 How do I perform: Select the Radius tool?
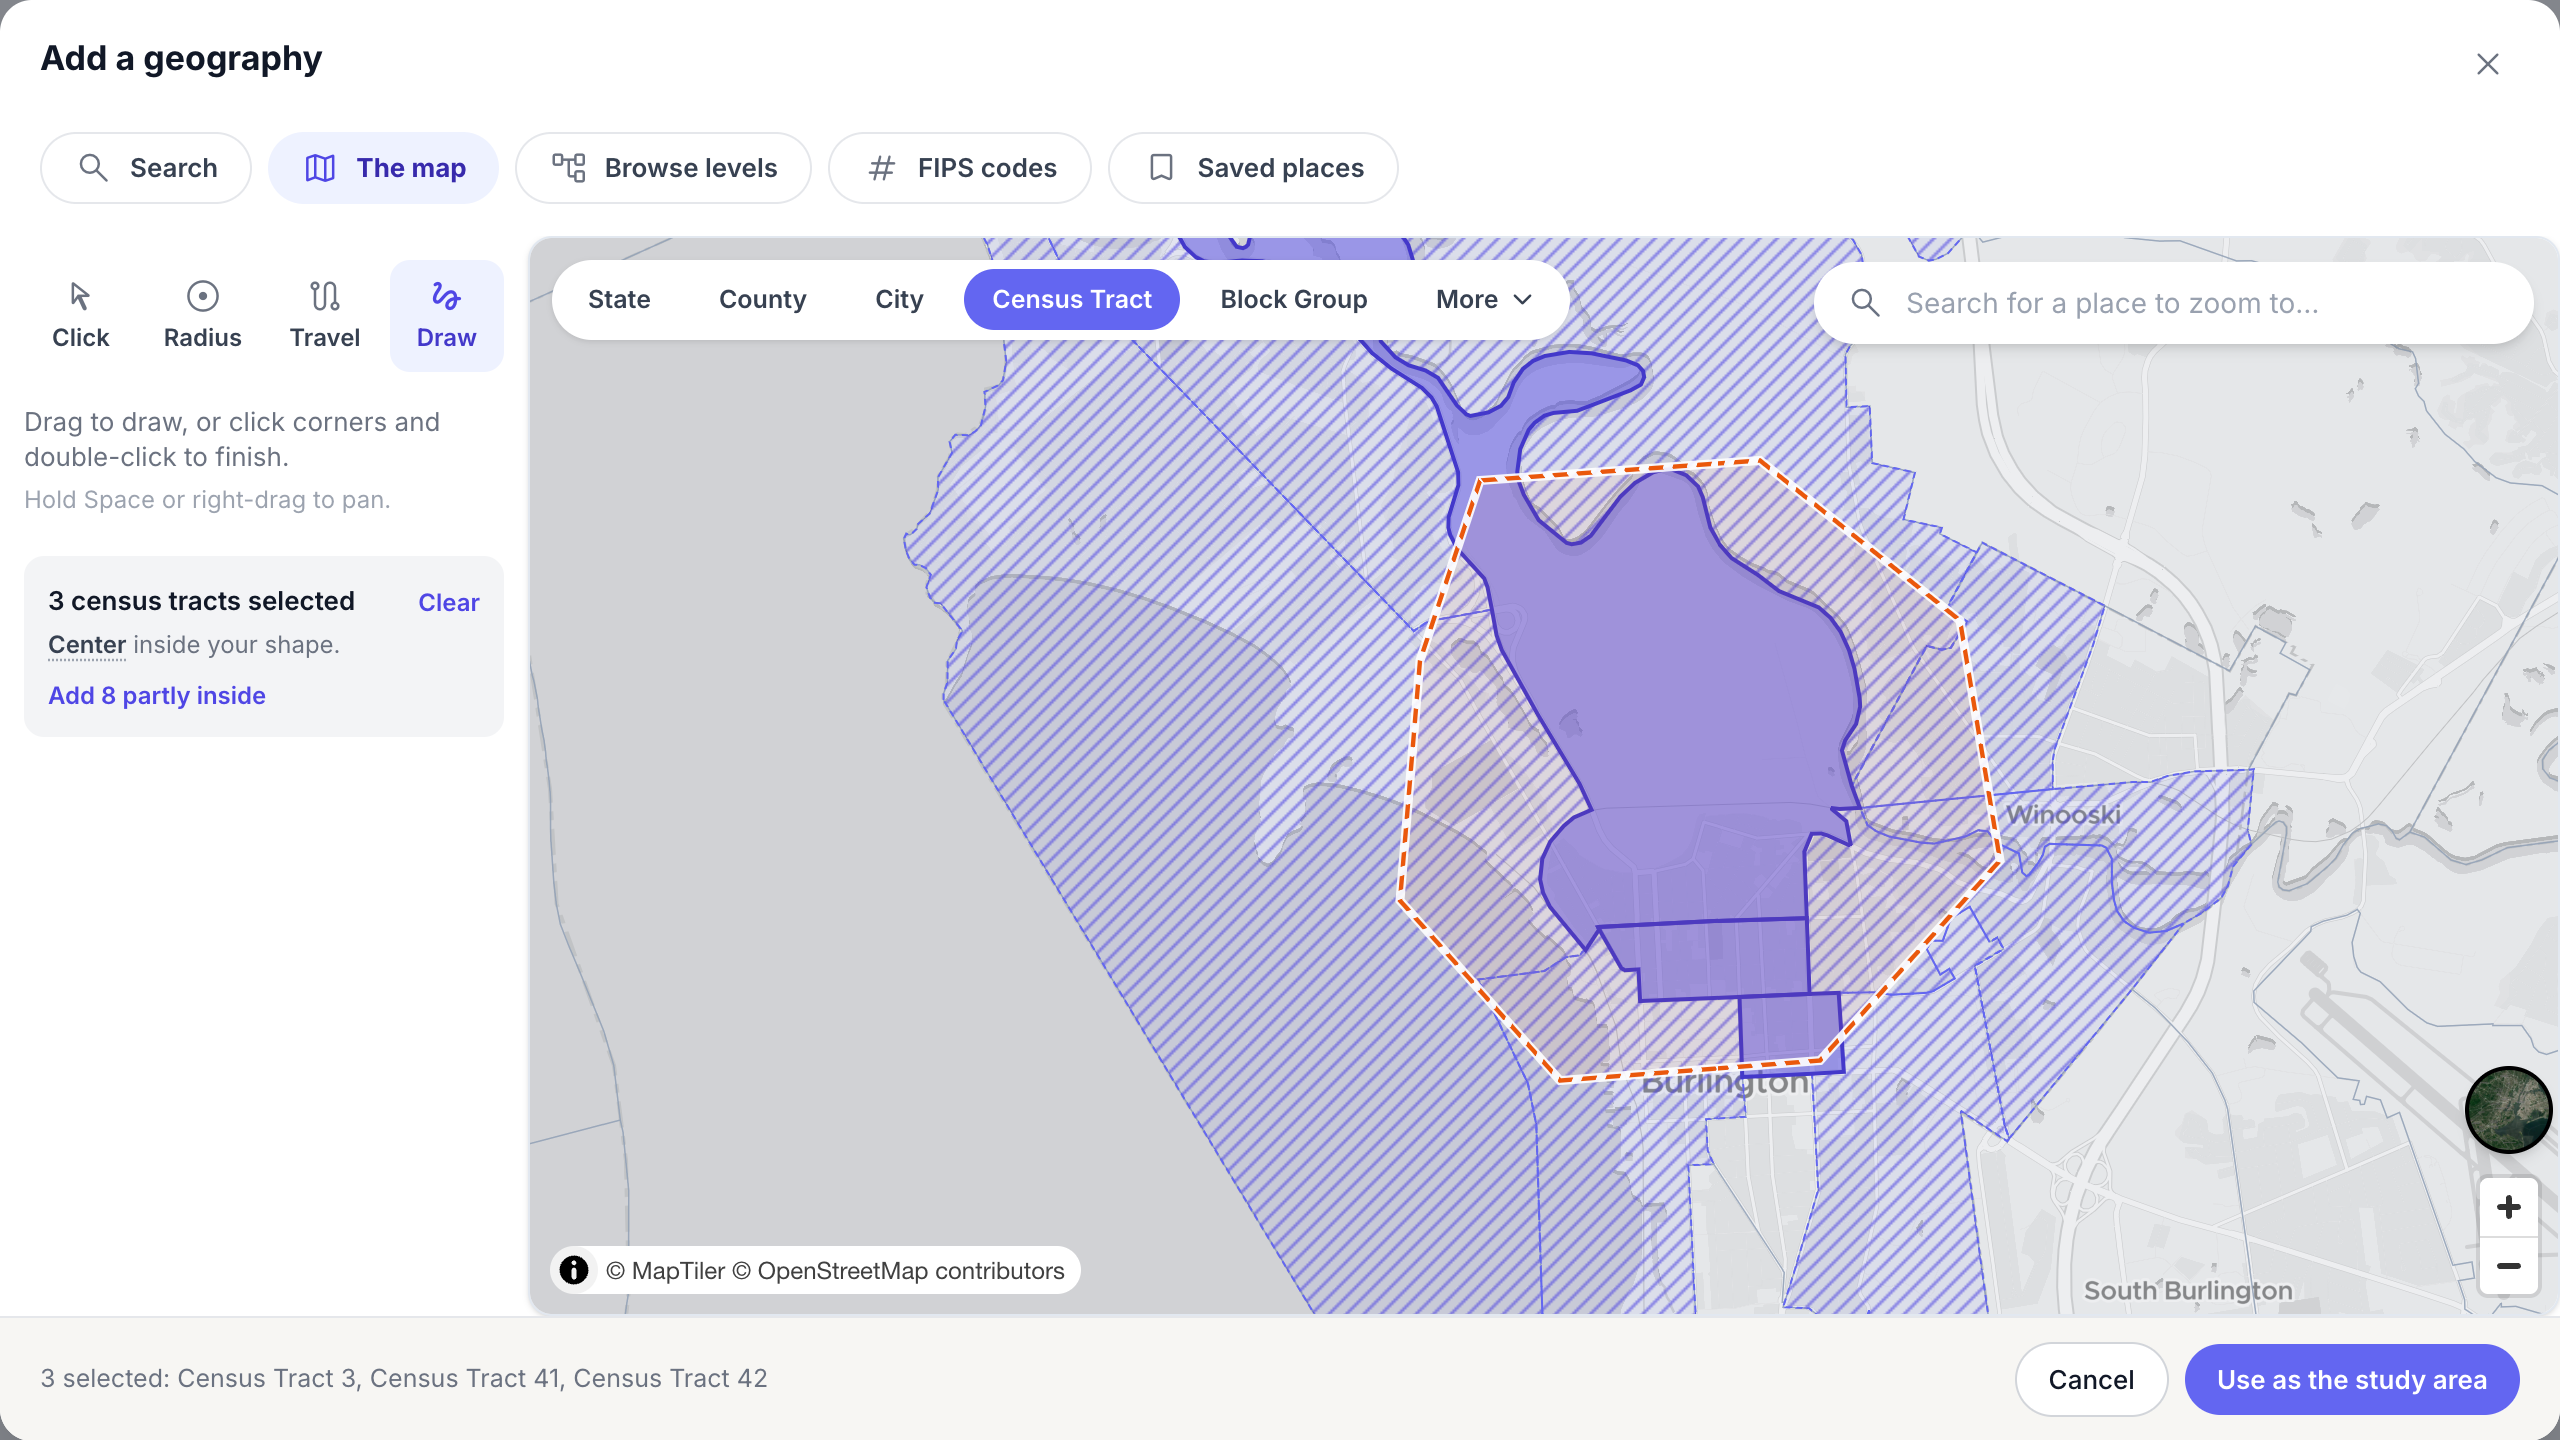point(203,316)
